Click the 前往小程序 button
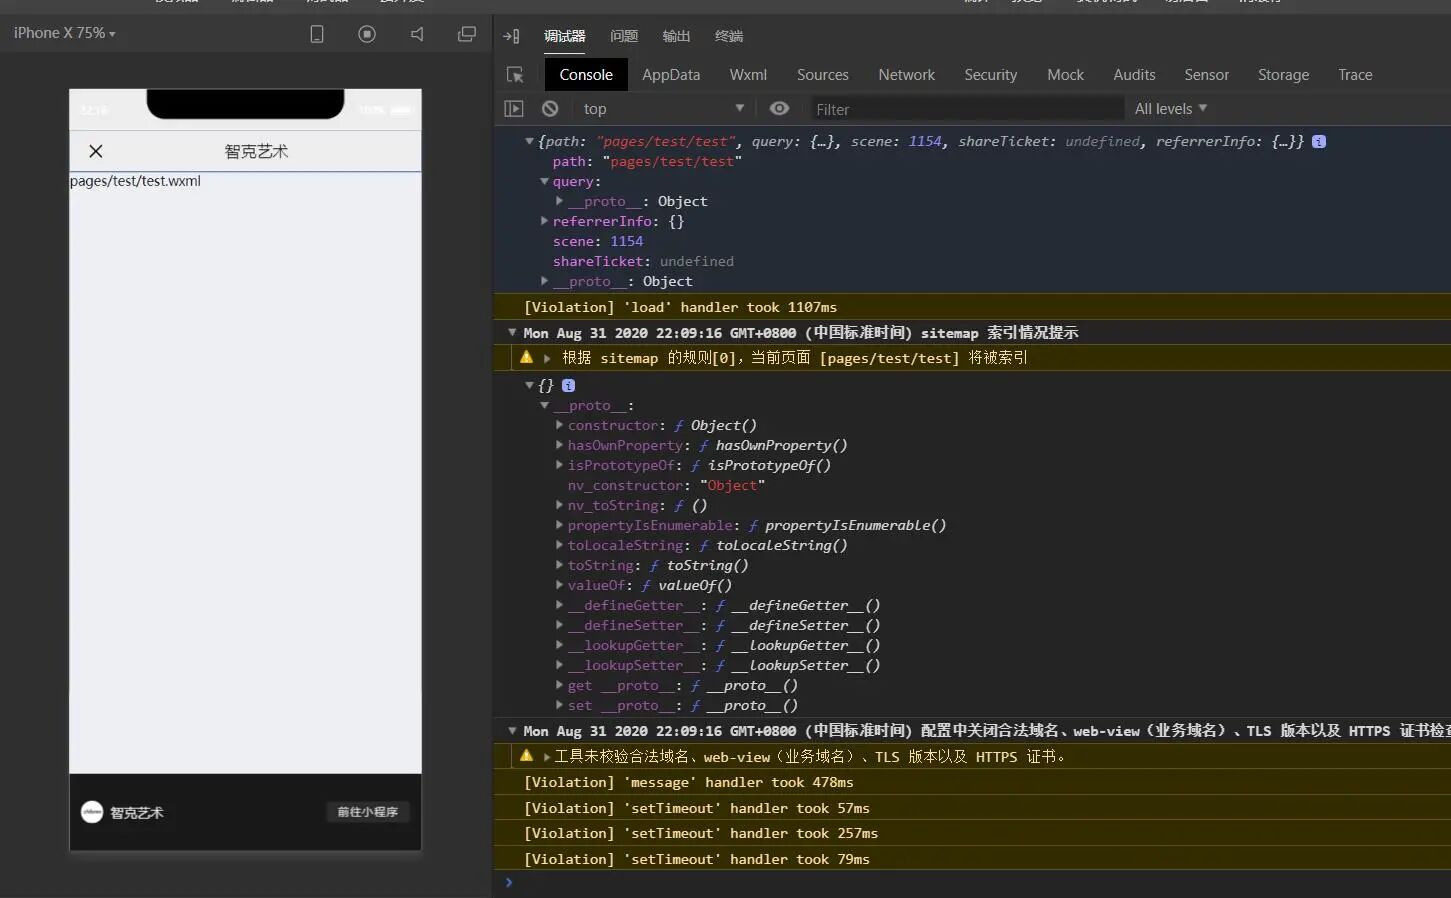The image size is (1451, 898). click(x=367, y=812)
